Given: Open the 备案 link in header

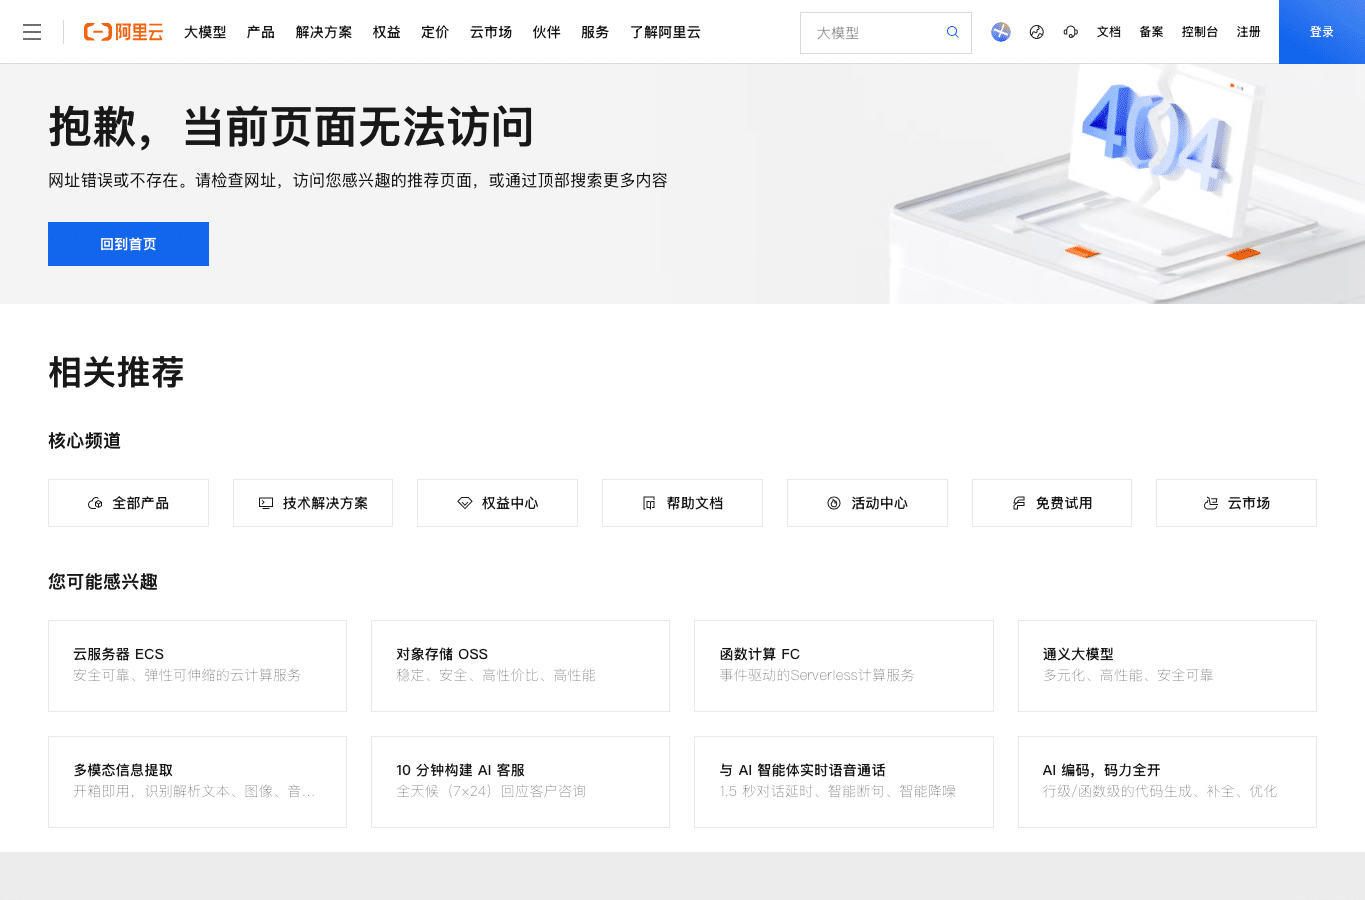Looking at the screenshot, I should point(1151,32).
